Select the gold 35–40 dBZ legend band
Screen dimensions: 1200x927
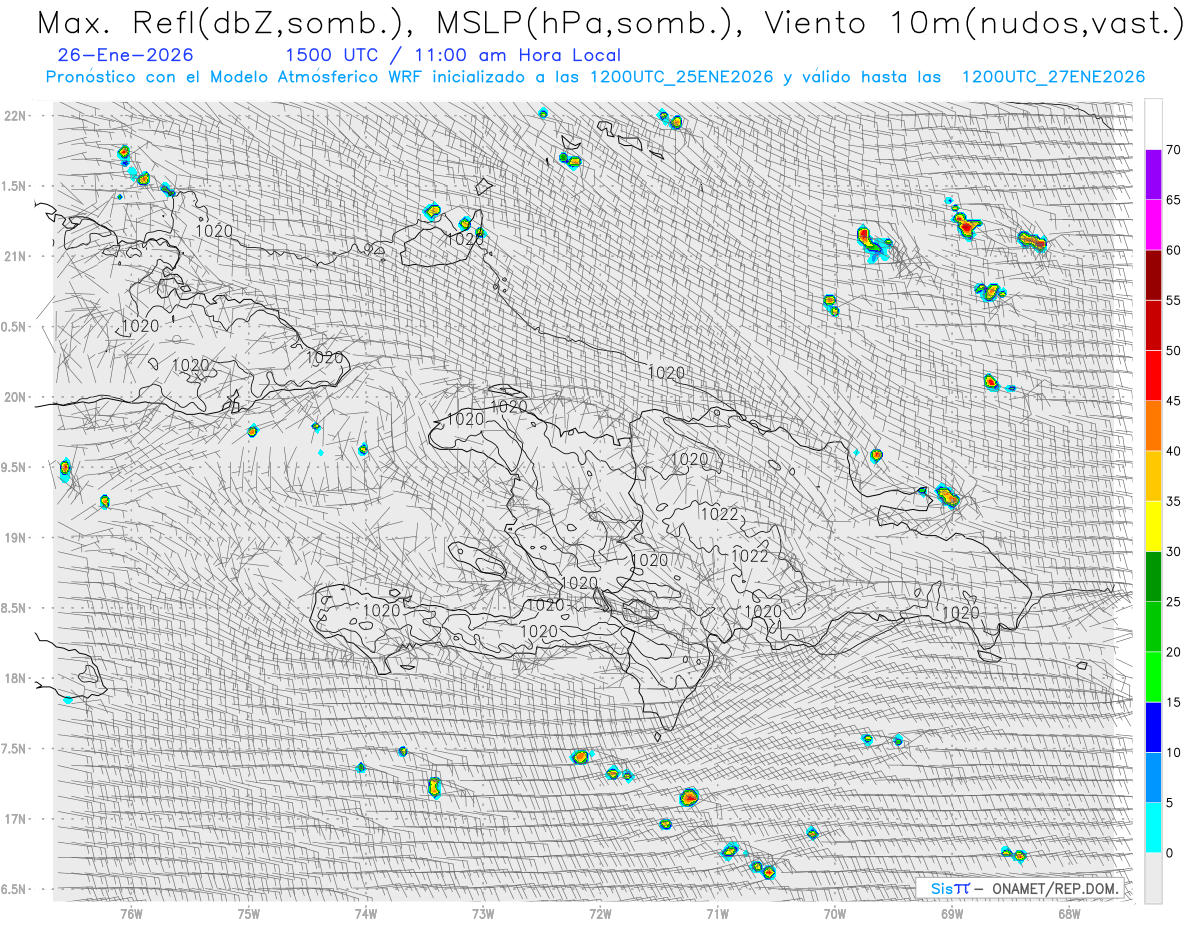[x=1153, y=476]
